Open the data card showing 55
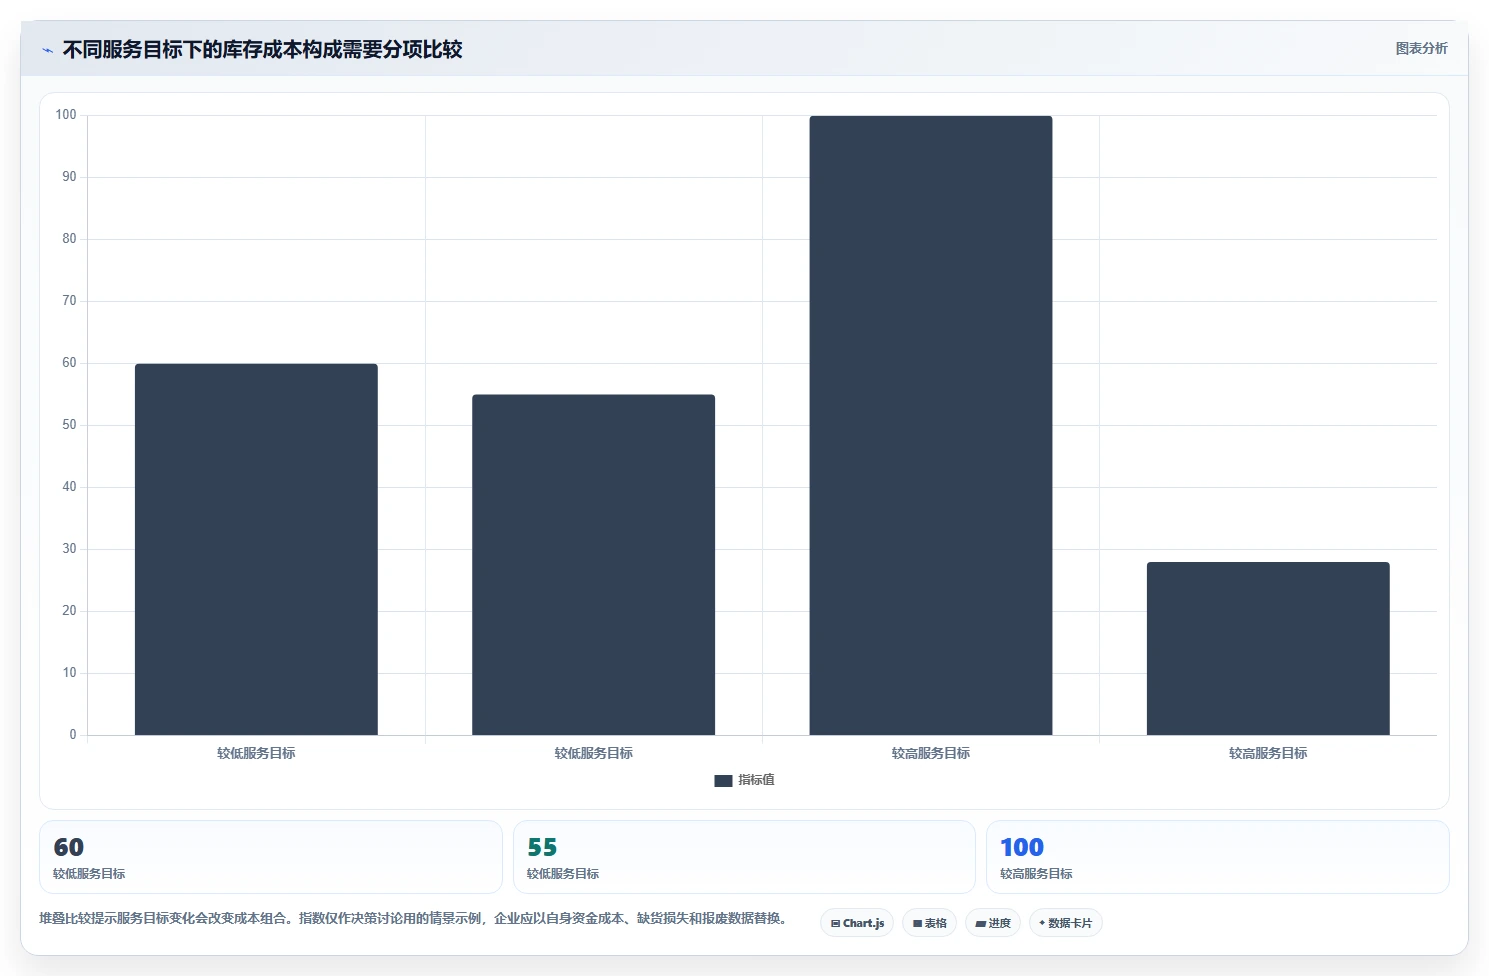Screen dimensions: 1489x976 pos(744,857)
